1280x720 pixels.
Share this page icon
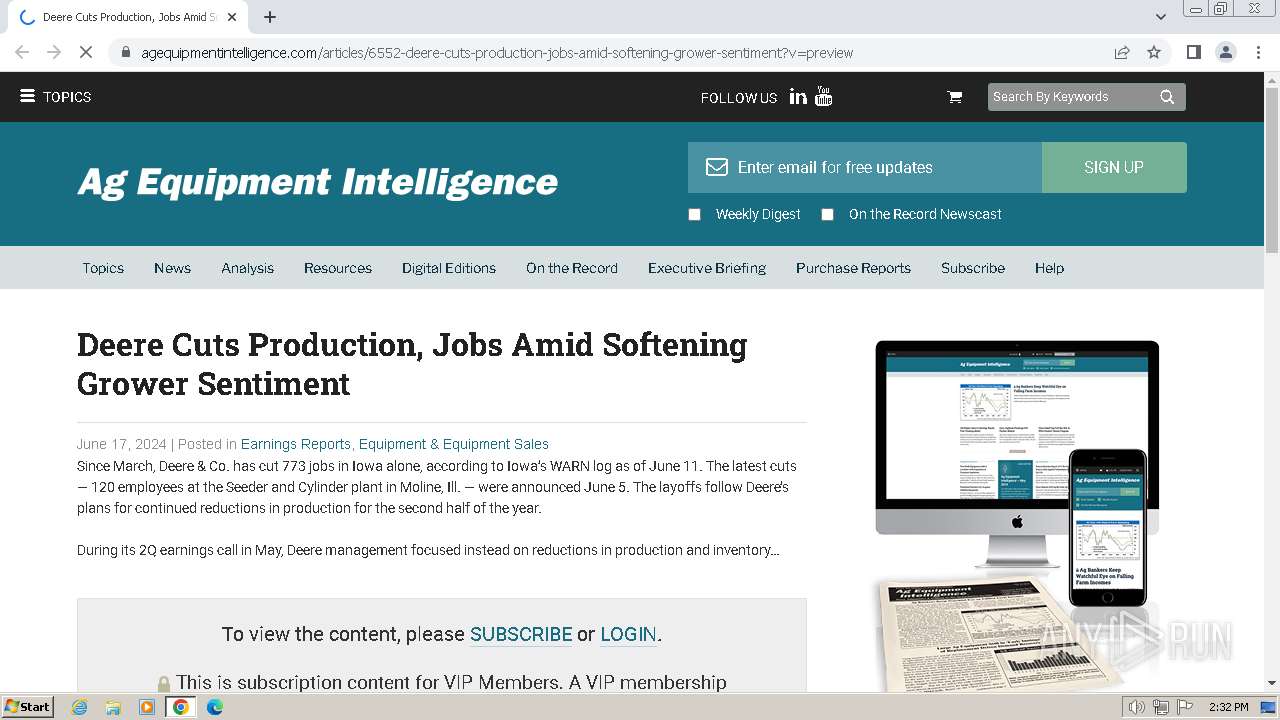pos(1122,52)
